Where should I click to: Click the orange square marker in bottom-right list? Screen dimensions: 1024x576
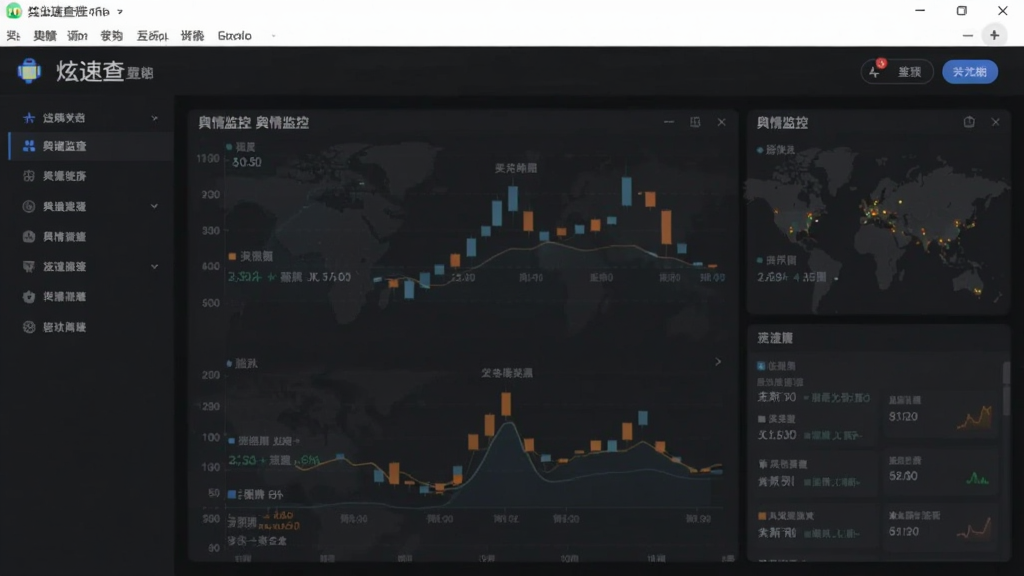pyautogui.click(x=761, y=516)
